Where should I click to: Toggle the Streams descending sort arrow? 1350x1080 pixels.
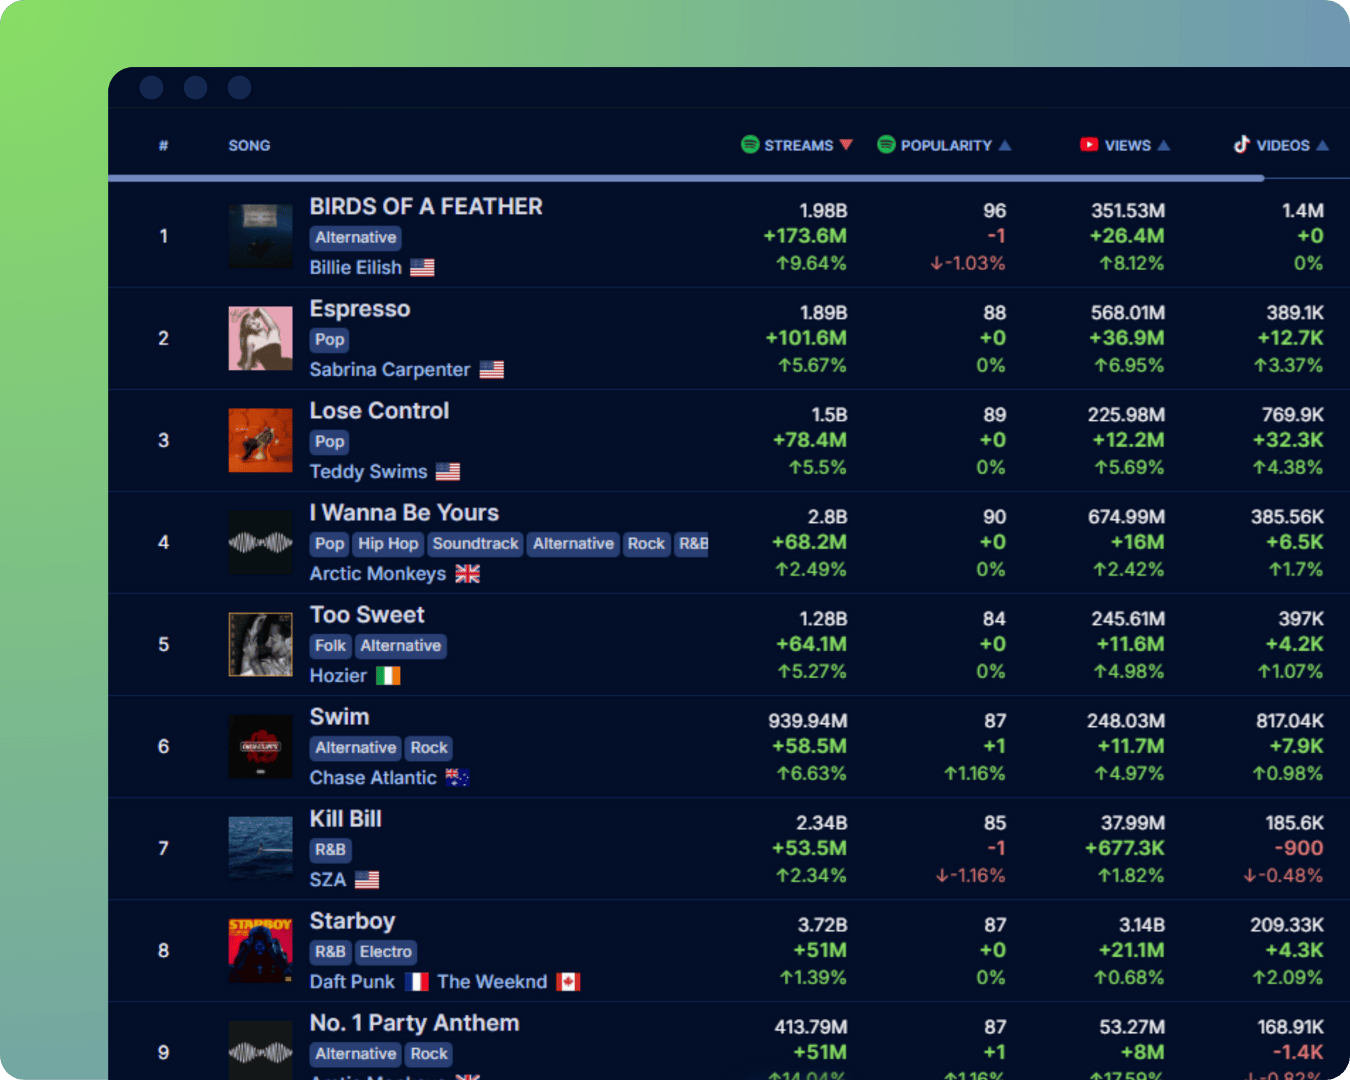(846, 144)
